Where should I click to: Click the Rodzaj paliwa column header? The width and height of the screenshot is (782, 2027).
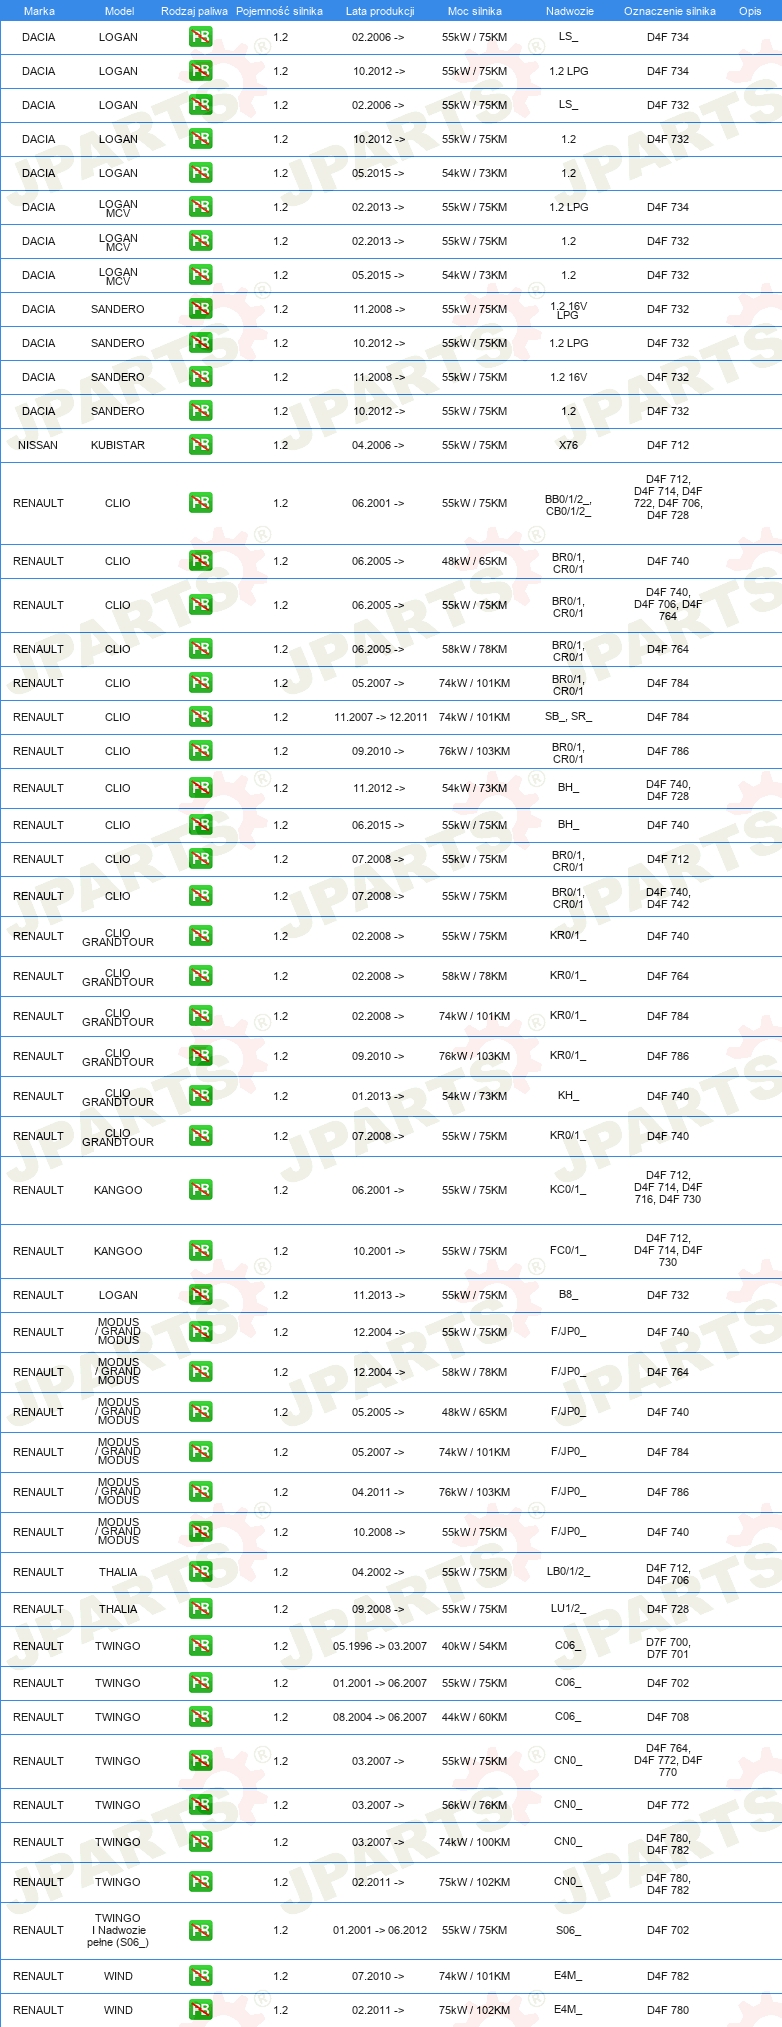coord(194,11)
